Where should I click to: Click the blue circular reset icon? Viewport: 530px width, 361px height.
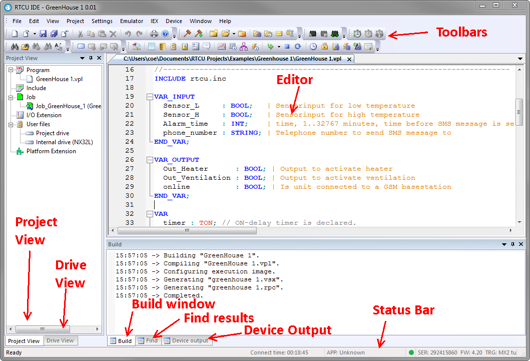click(x=298, y=46)
